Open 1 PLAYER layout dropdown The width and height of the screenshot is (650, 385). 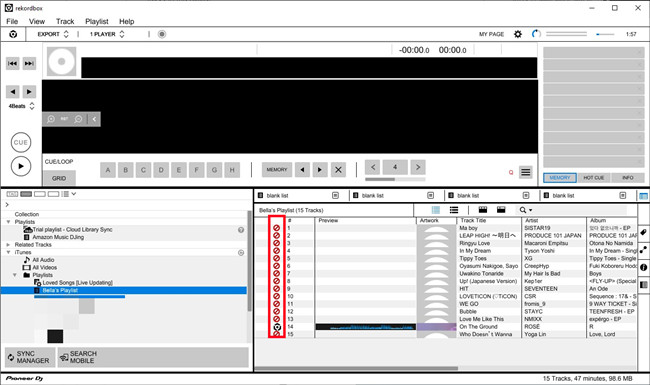coord(107,34)
